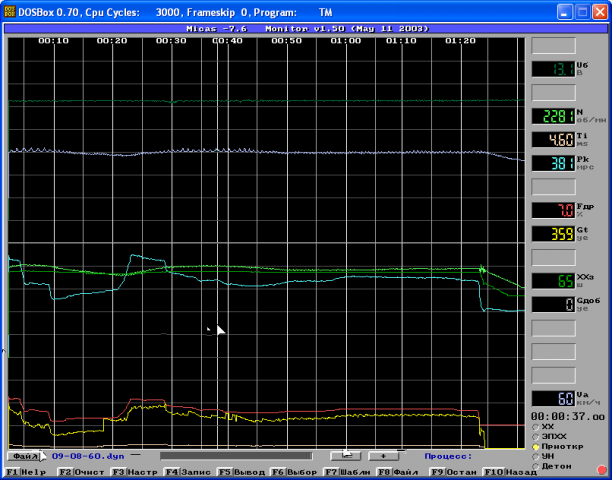Click the Va speed readout display
This screenshot has height=480, width=612.
point(552,398)
